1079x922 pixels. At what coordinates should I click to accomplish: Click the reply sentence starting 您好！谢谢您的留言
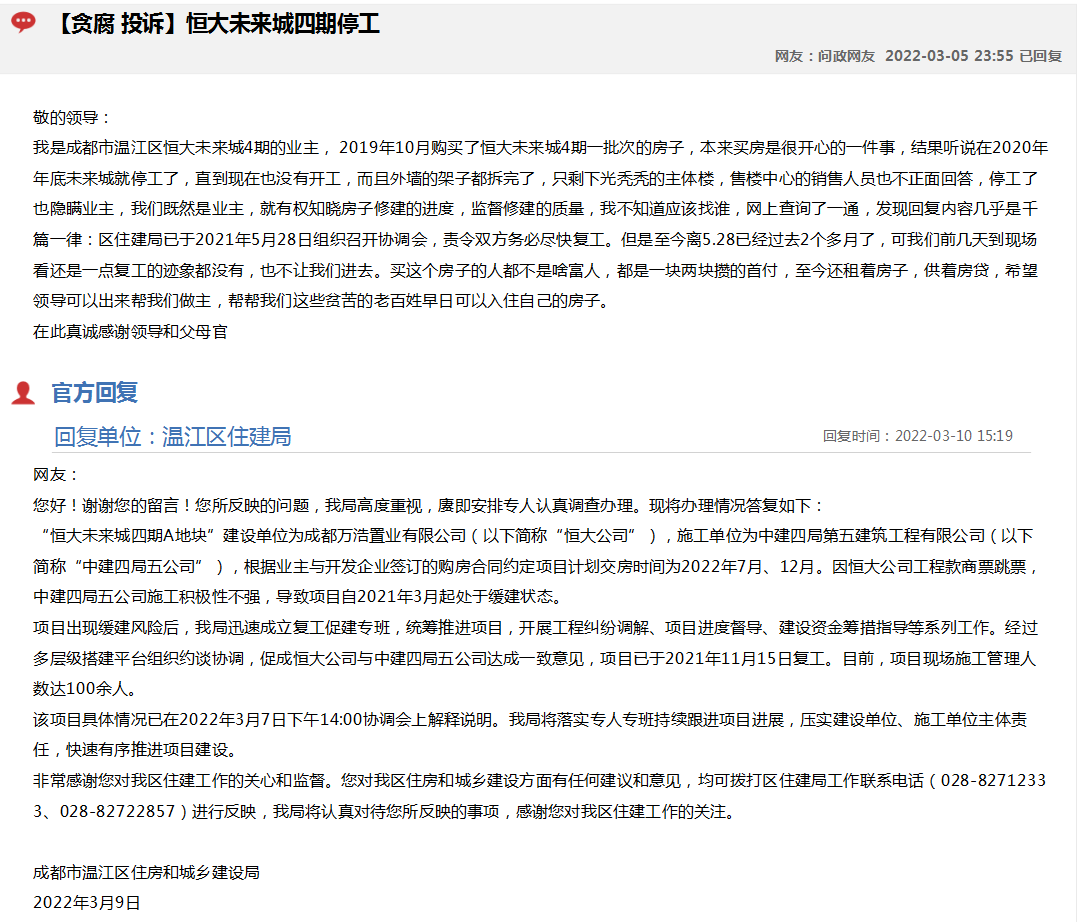point(428,506)
